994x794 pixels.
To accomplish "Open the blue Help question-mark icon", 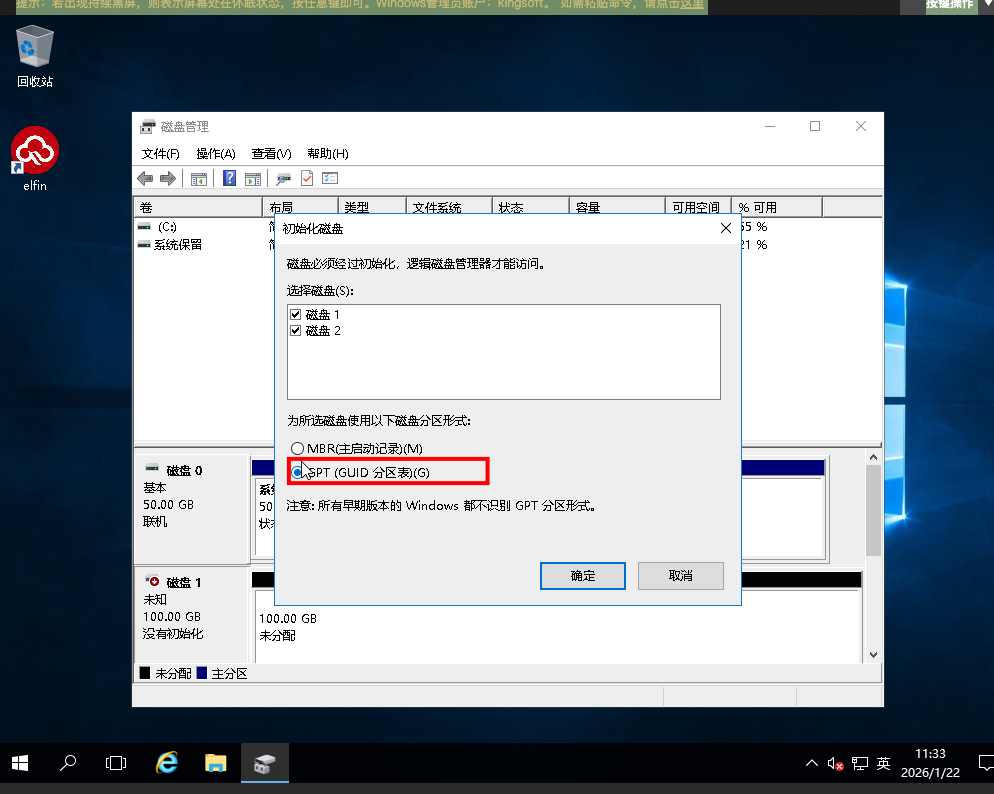I will (x=229, y=179).
